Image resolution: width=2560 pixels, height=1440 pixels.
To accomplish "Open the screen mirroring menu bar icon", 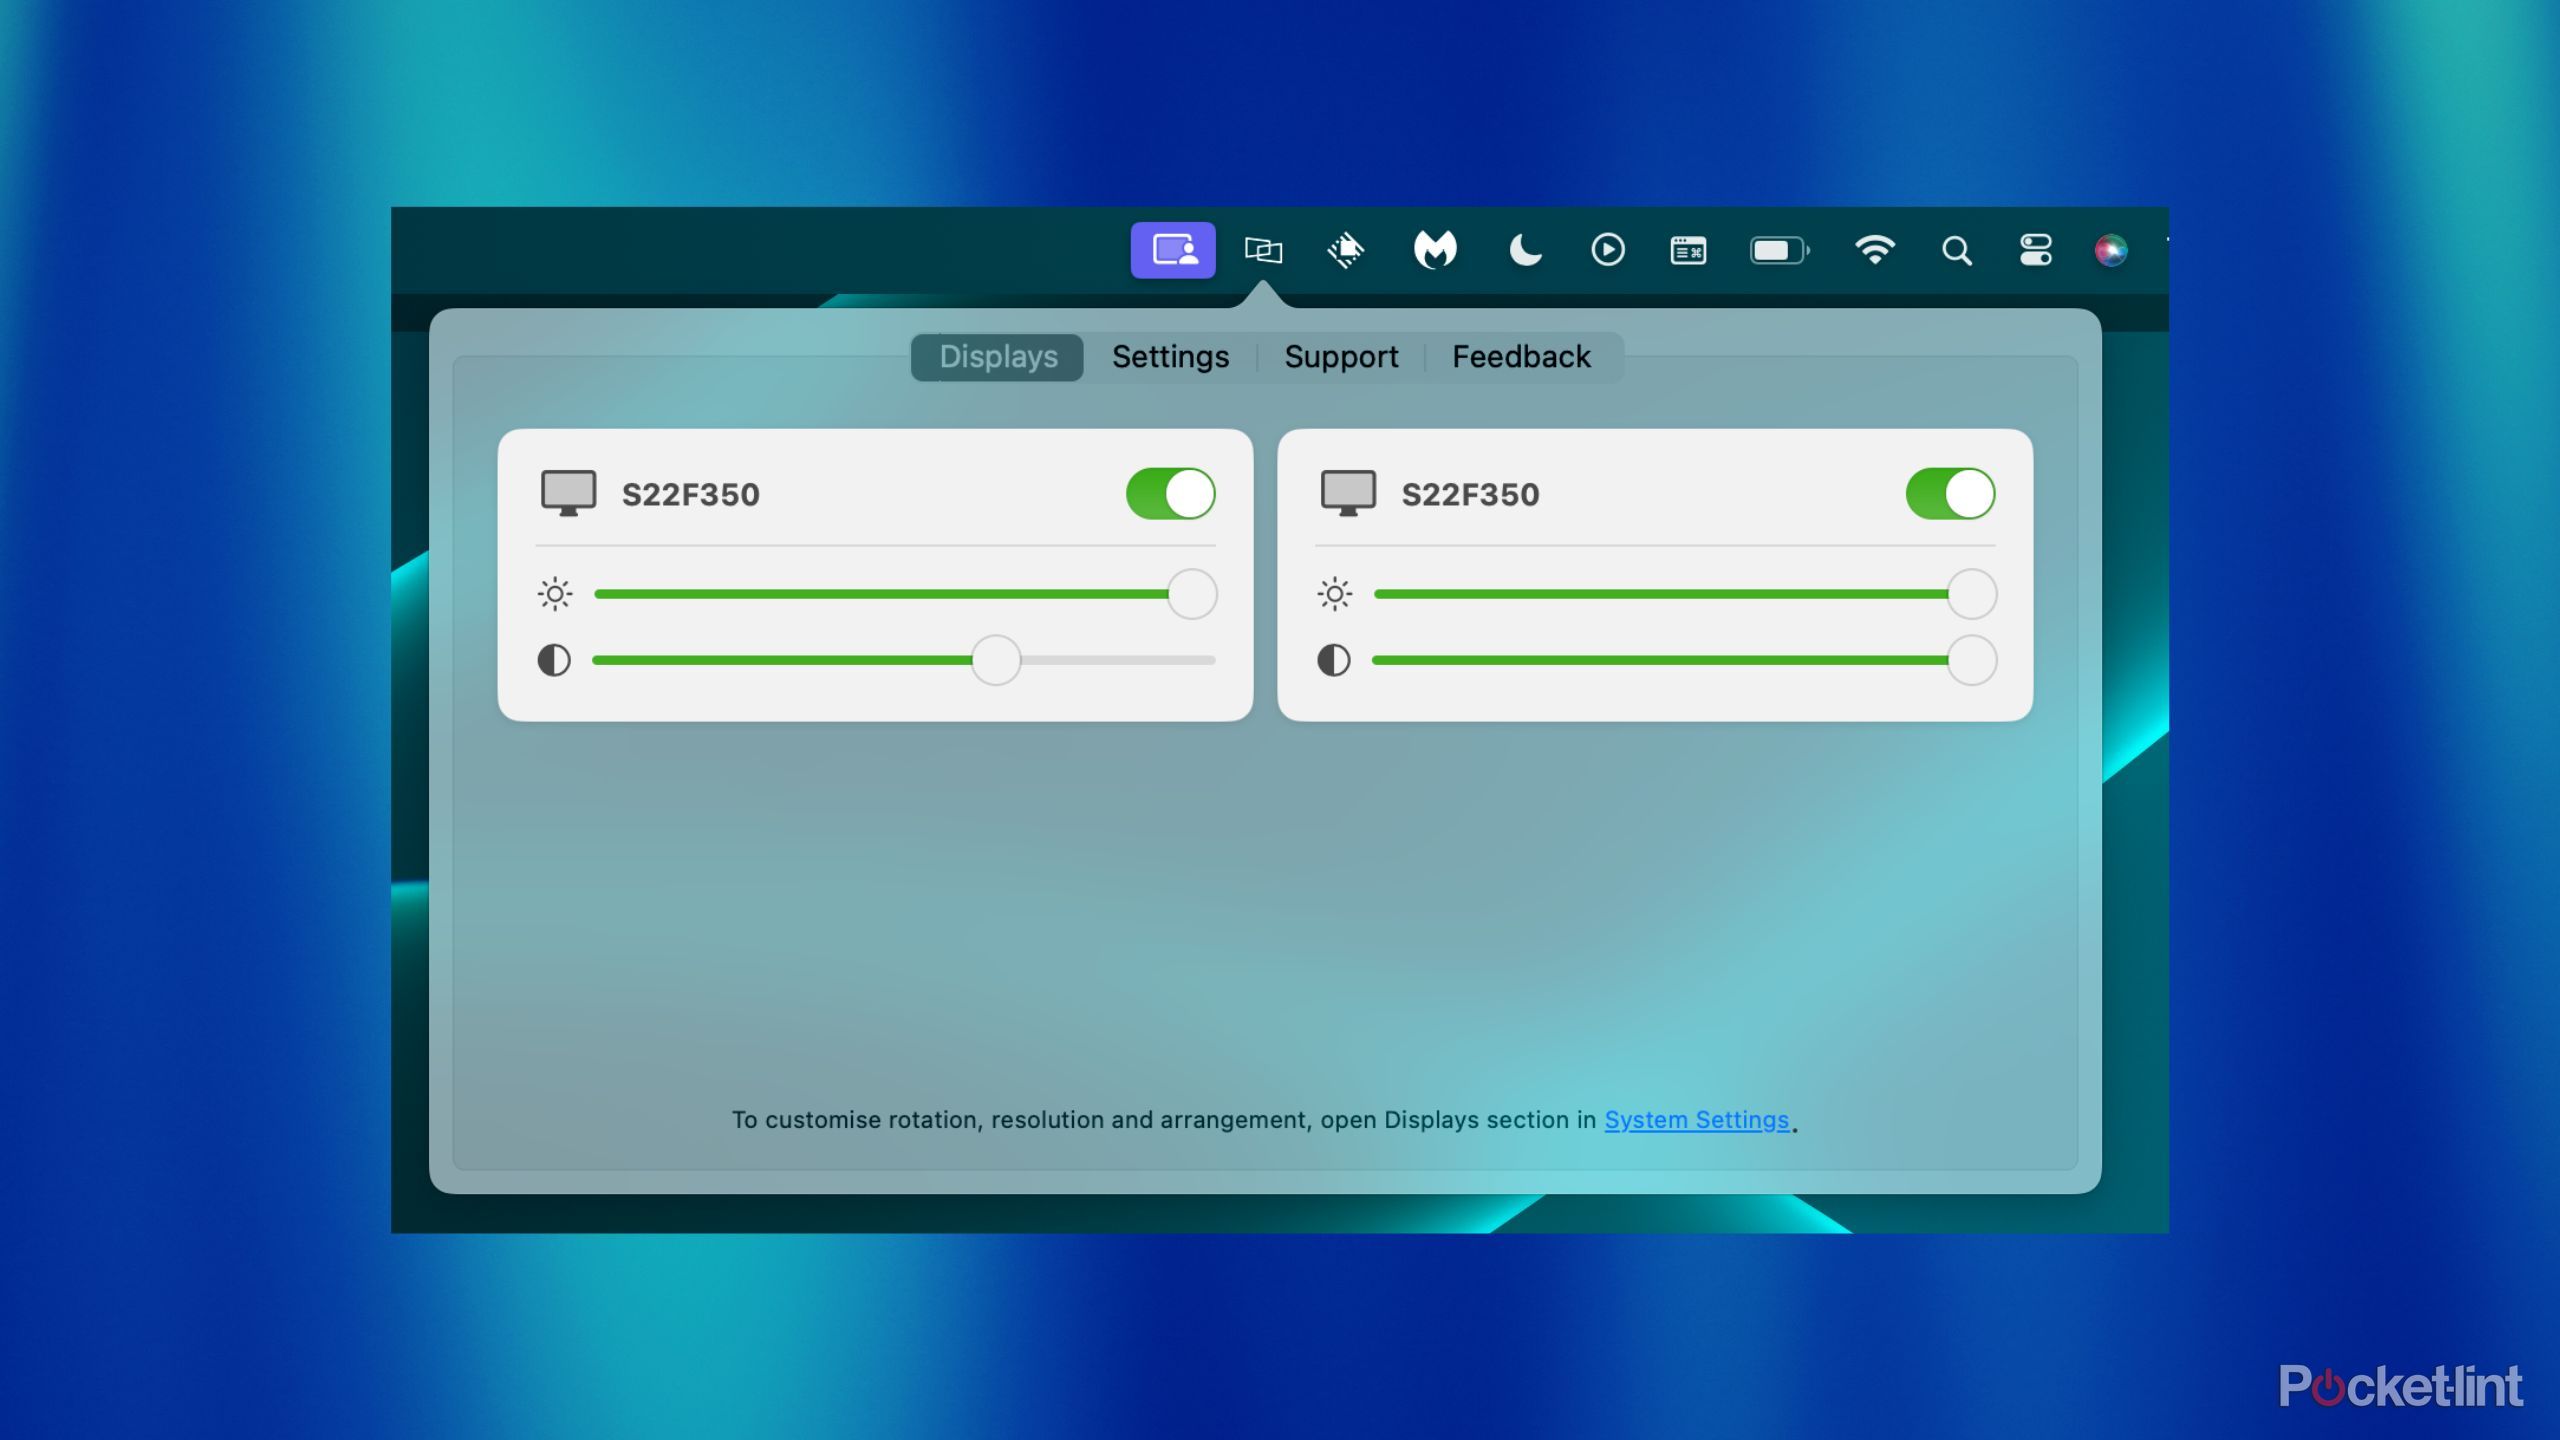I will click(x=1263, y=250).
